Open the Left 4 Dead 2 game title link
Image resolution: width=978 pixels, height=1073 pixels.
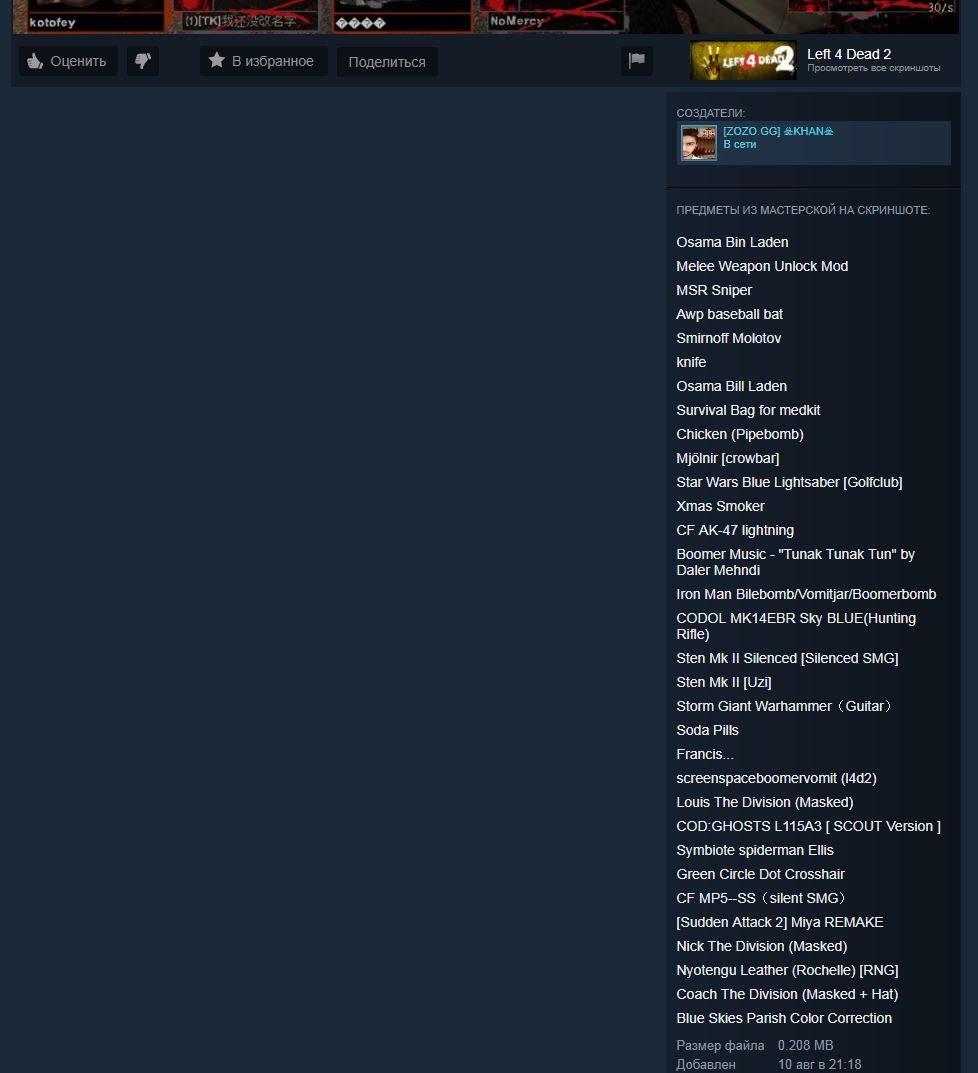(849, 54)
